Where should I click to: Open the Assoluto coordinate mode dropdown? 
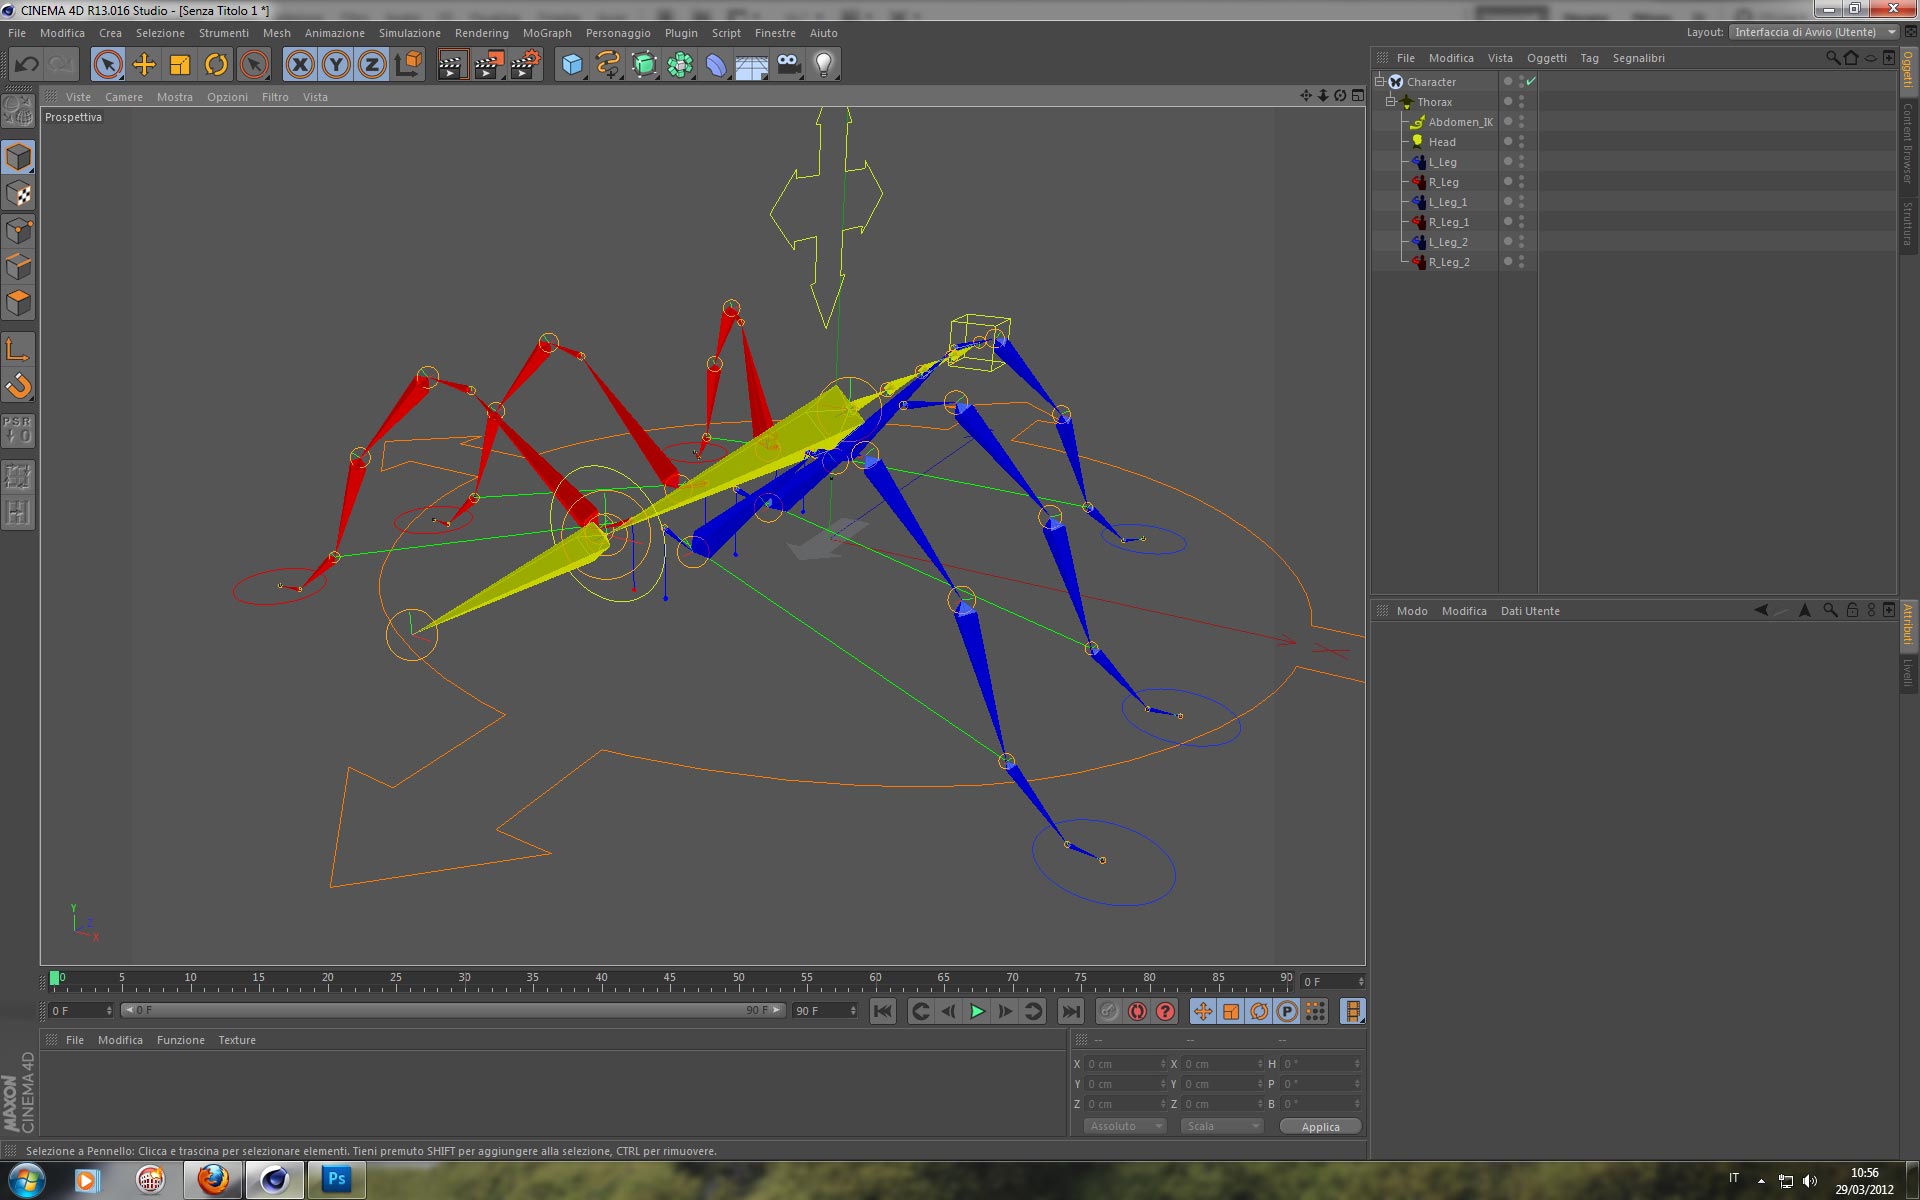[1125, 1126]
